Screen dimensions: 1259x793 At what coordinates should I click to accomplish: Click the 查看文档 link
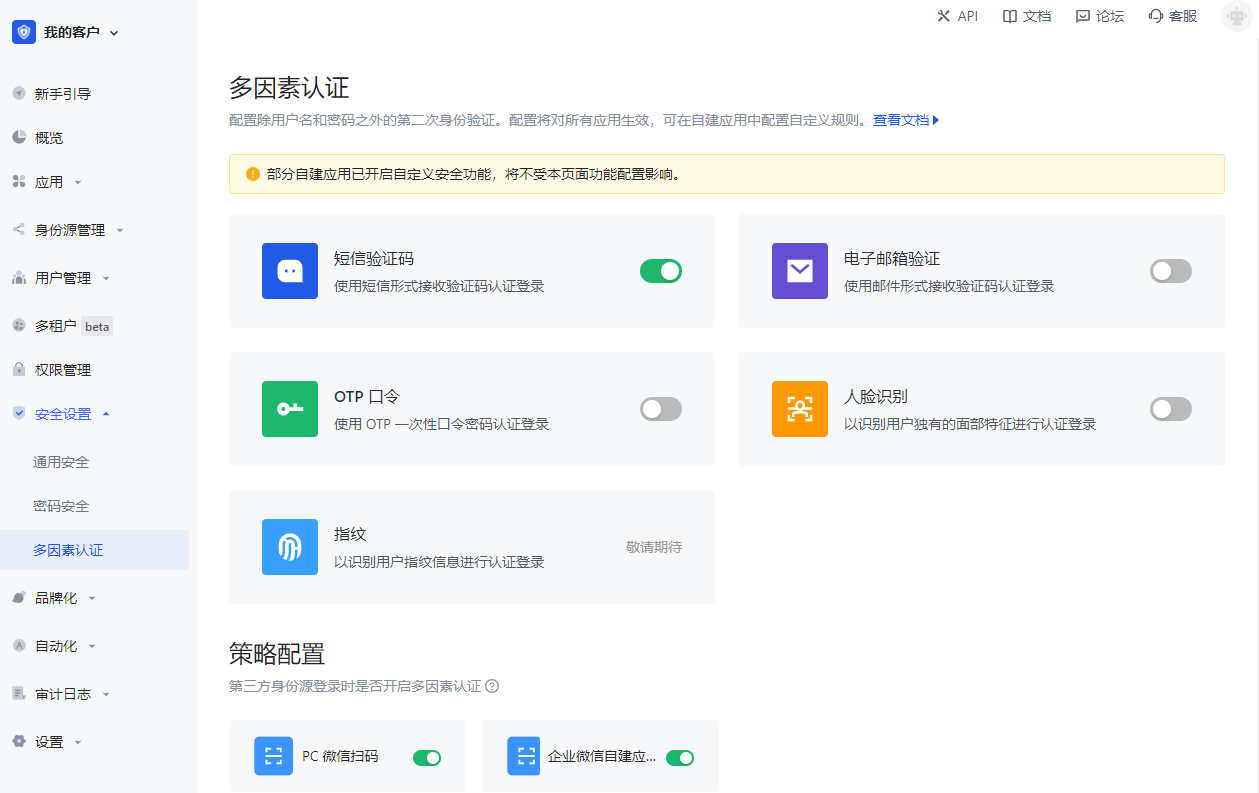[x=905, y=120]
